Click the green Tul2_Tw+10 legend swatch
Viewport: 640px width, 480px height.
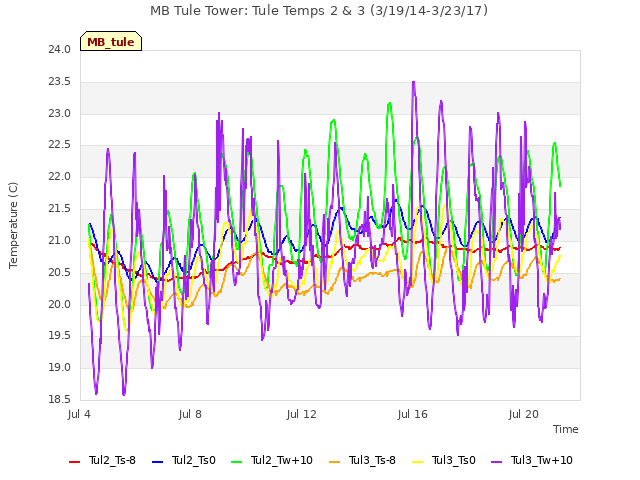236,462
